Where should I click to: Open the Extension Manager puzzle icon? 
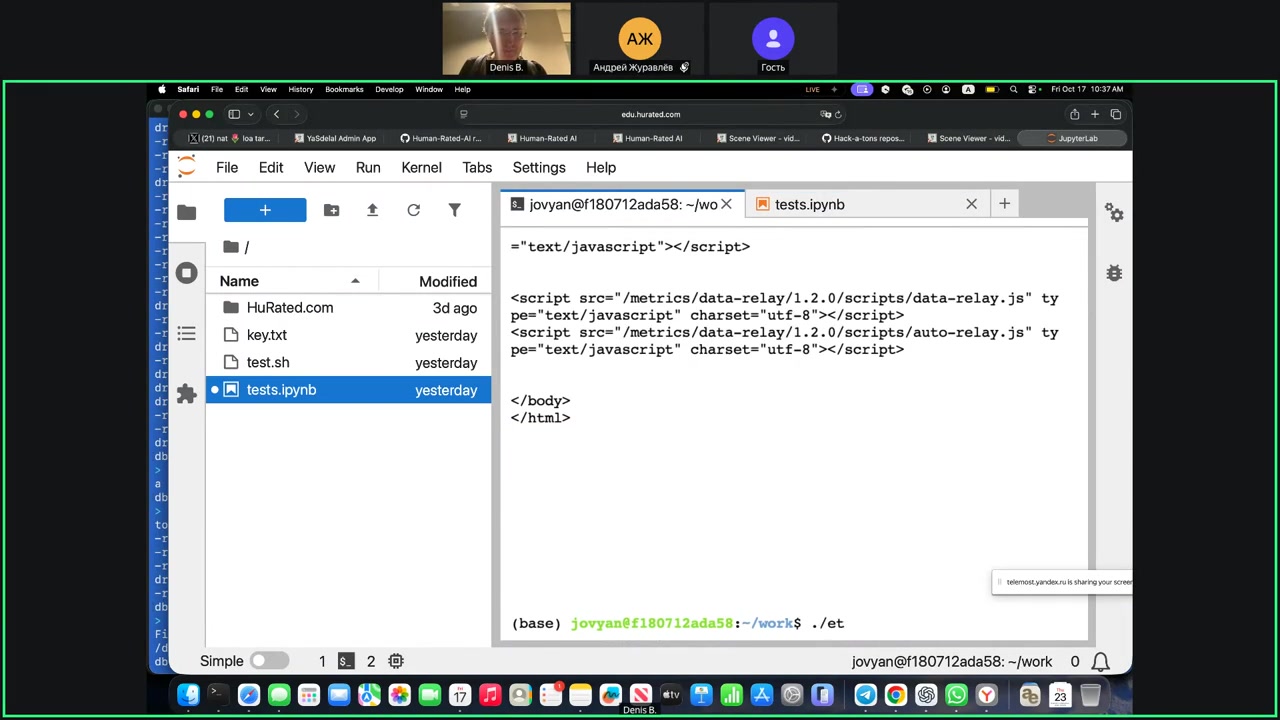187,394
